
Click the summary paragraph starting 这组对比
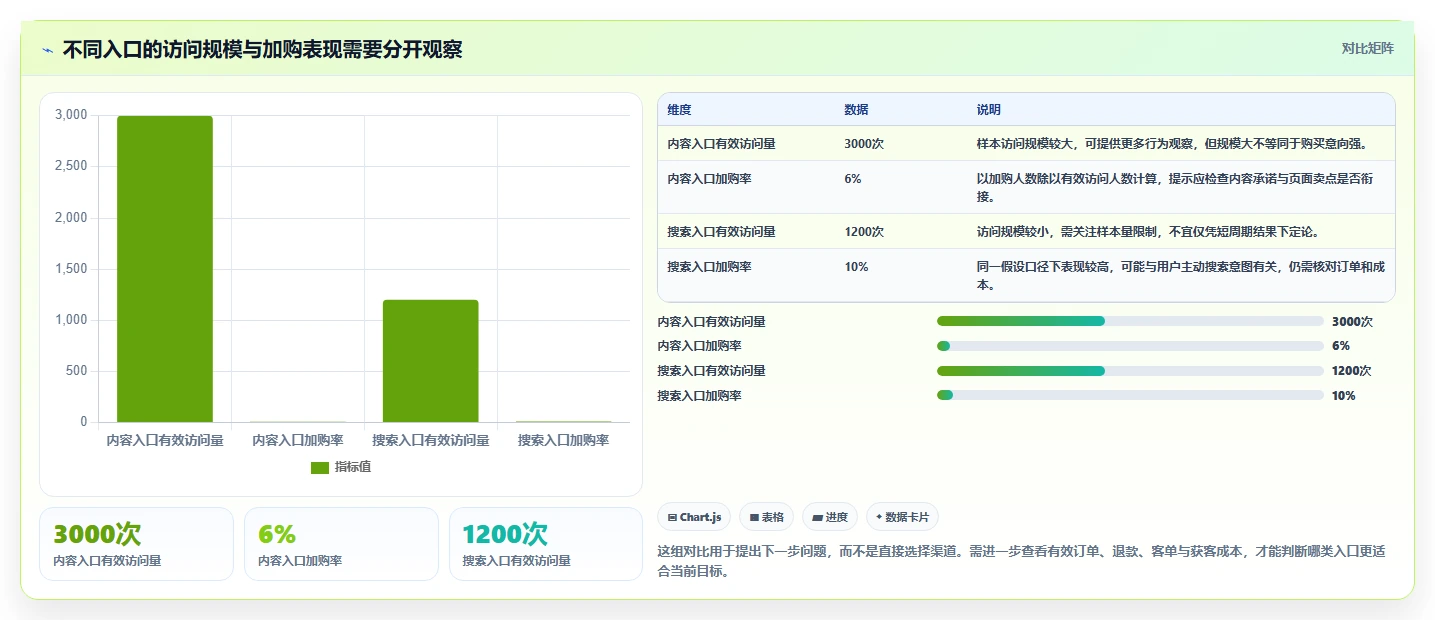click(1021, 562)
